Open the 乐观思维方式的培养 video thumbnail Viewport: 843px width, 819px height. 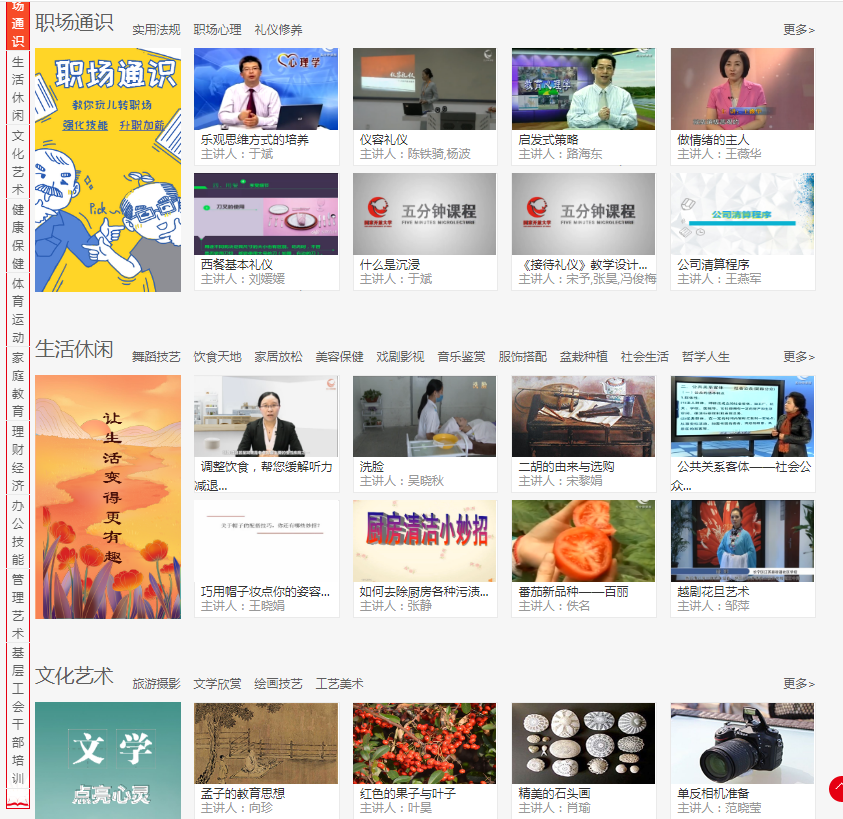click(x=265, y=89)
